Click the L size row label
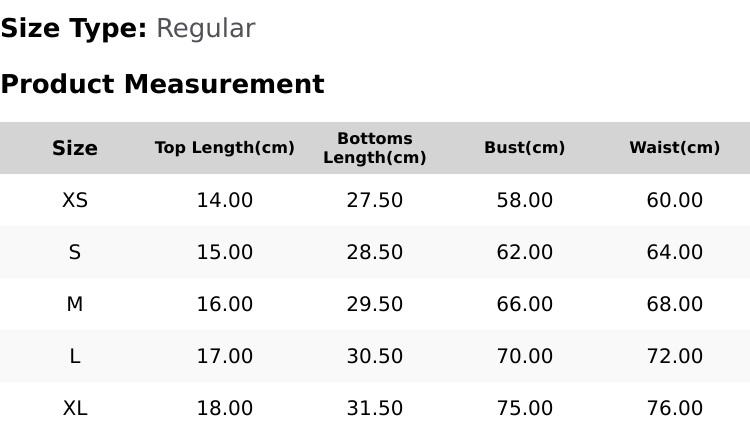Image resolution: width=750 pixels, height=434 pixels. (75, 356)
